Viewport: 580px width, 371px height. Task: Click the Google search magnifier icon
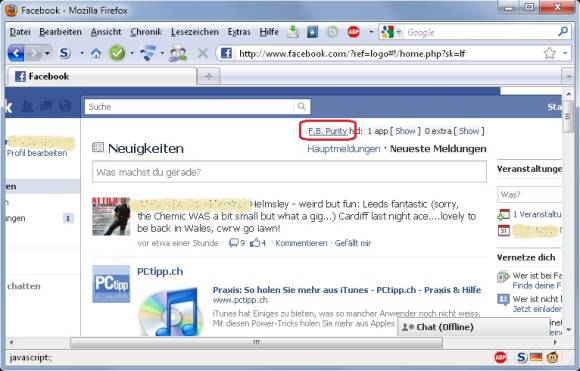563,32
